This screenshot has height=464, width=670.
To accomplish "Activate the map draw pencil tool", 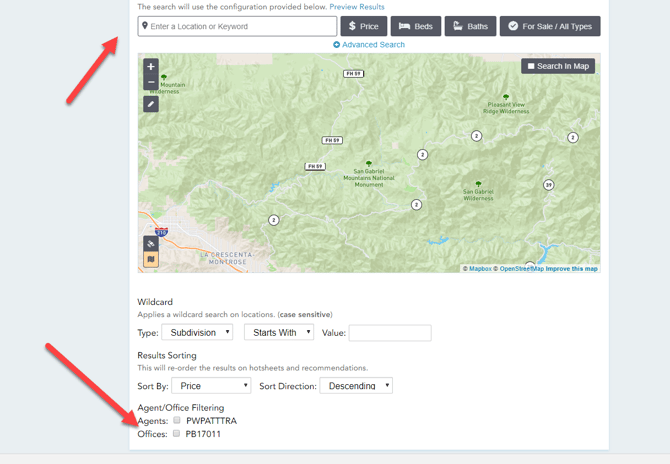I will click(151, 104).
